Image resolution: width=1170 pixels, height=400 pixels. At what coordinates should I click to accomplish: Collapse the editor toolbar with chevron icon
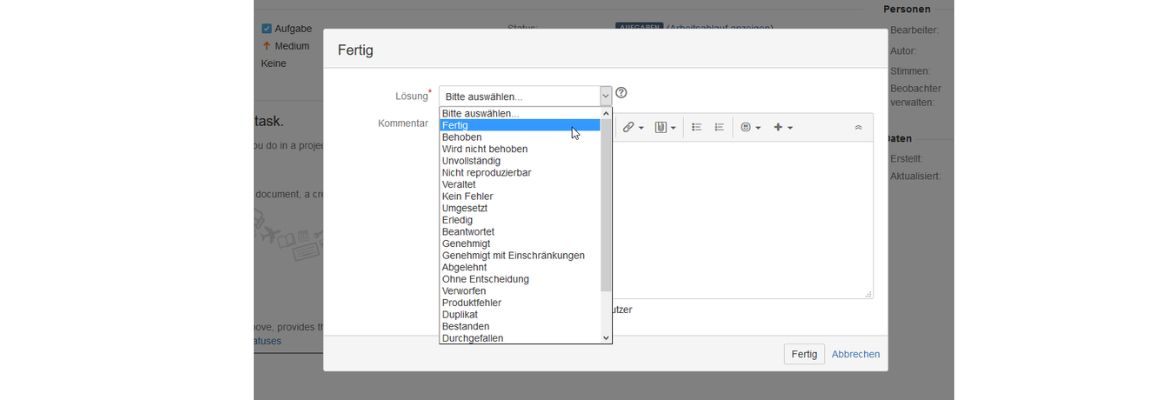[857, 127]
